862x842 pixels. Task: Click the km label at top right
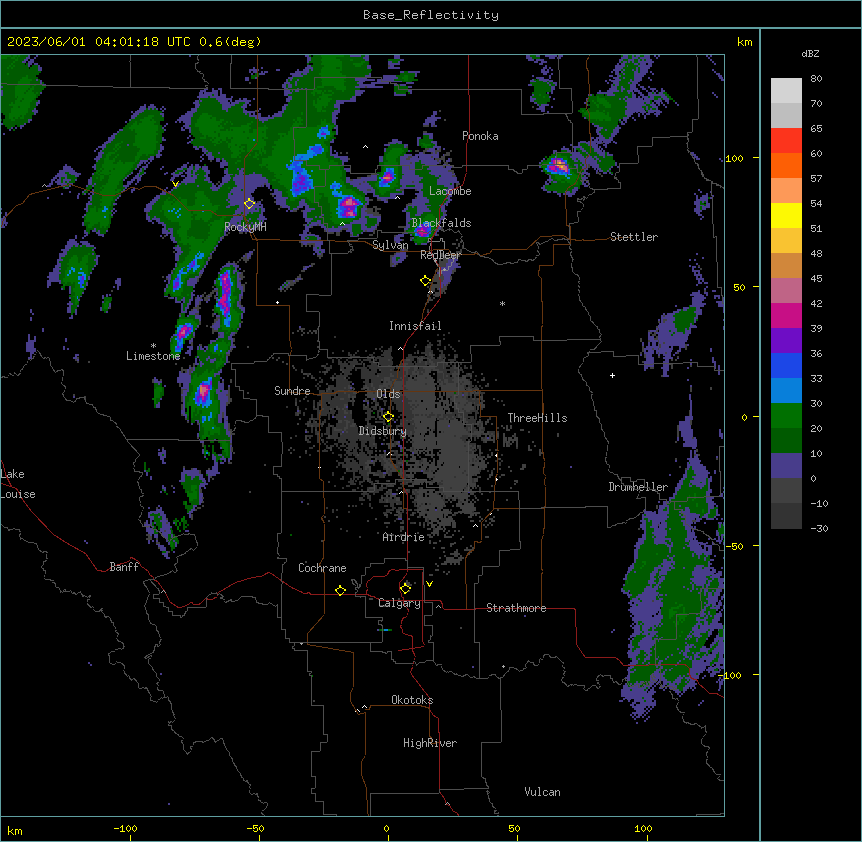tap(744, 42)
